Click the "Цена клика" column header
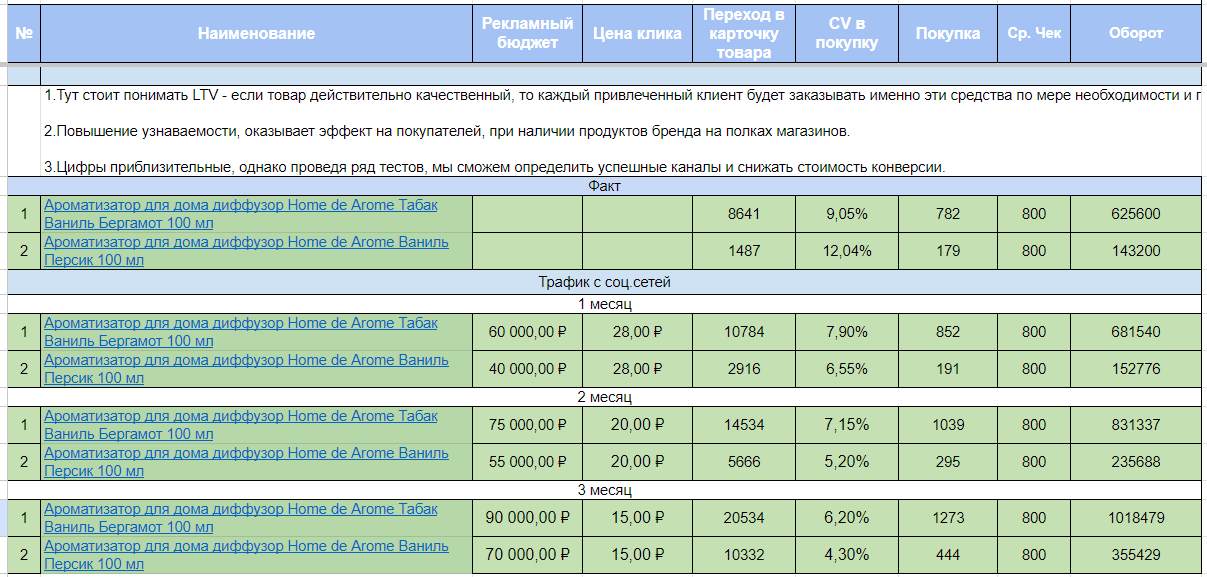The width and height of the screenshot is (1207, 577). 637,34
